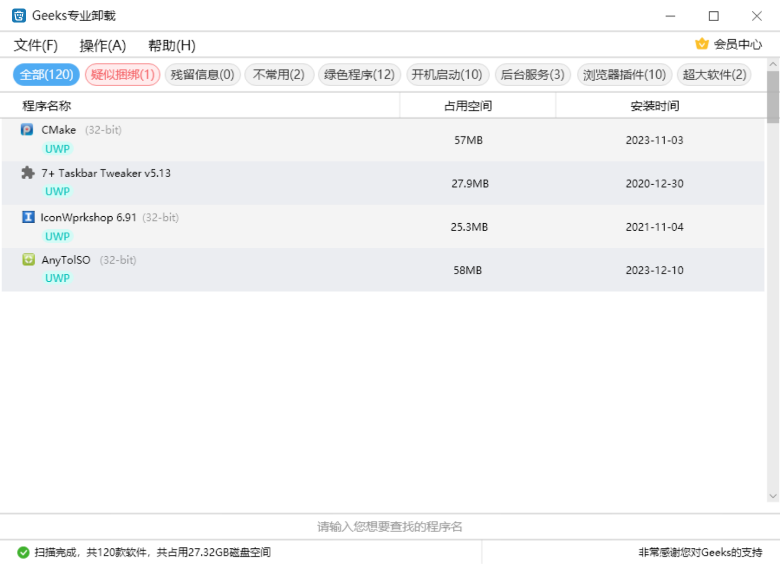780x566 pixels.
Task: Click the UWP tag under 7+ Taskbar Tweaker
Action: (x=57, y=191)
